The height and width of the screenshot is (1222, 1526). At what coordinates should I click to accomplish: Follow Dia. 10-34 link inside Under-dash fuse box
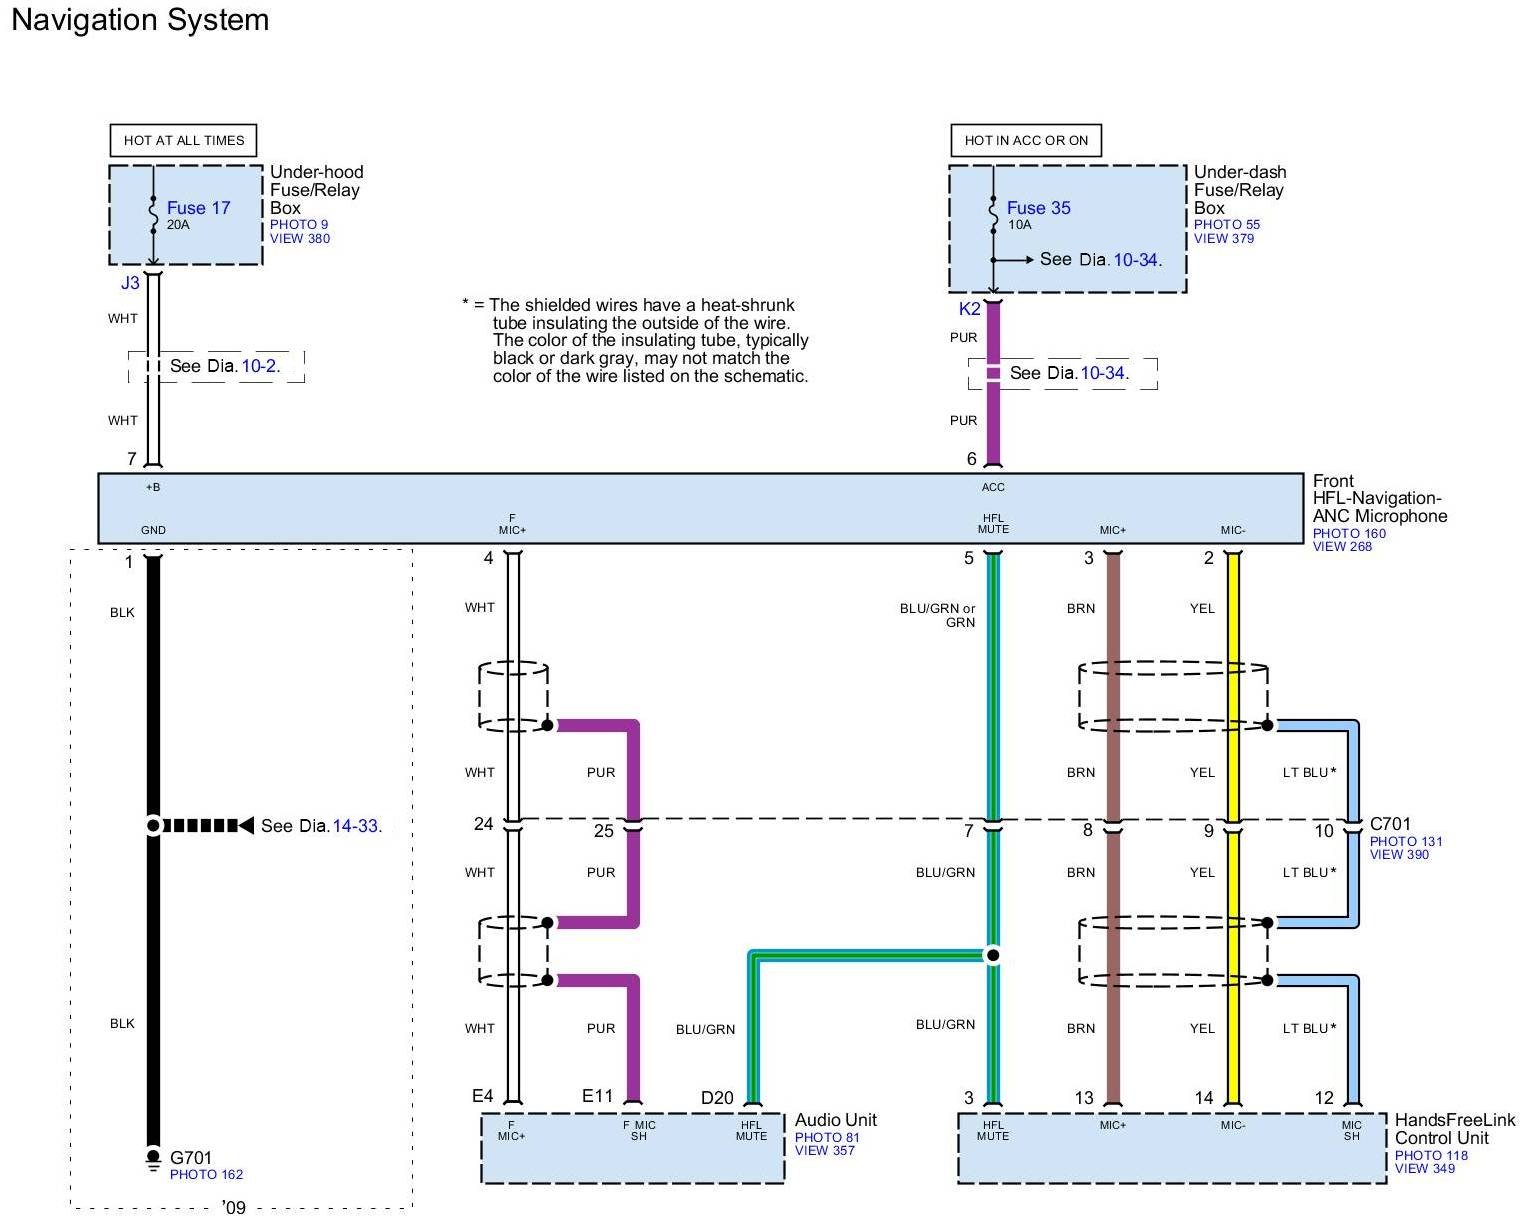click(x=1136, y=260)
